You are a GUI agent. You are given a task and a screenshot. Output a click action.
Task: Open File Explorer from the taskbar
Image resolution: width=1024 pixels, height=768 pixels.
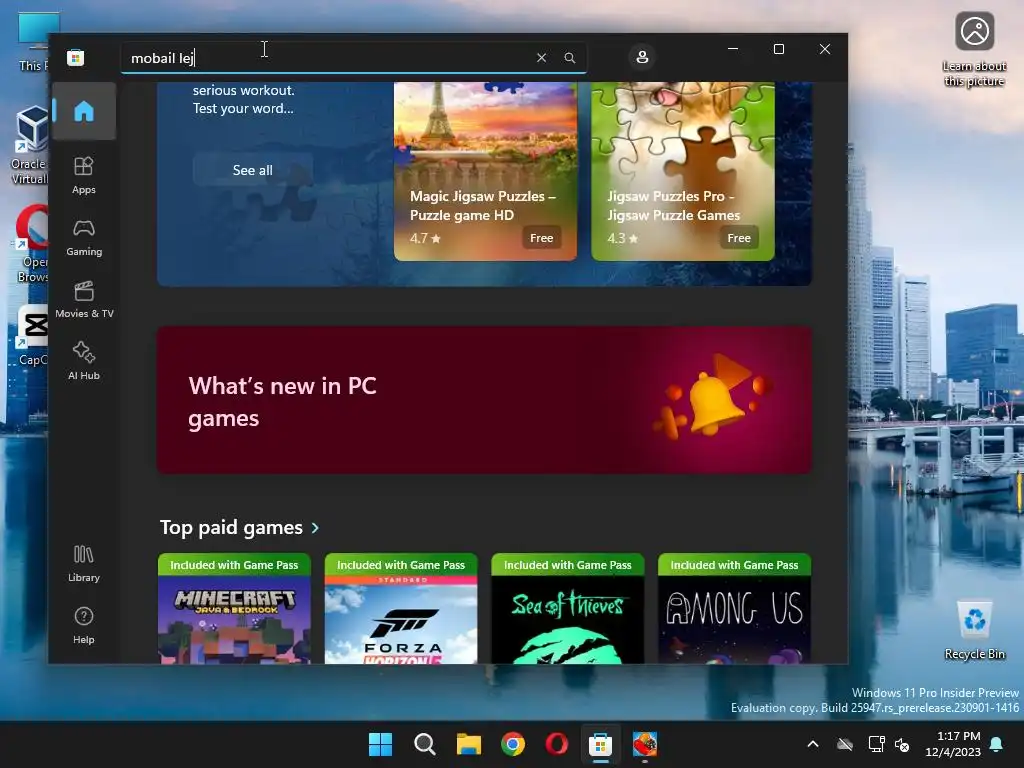tap(469, 744)
